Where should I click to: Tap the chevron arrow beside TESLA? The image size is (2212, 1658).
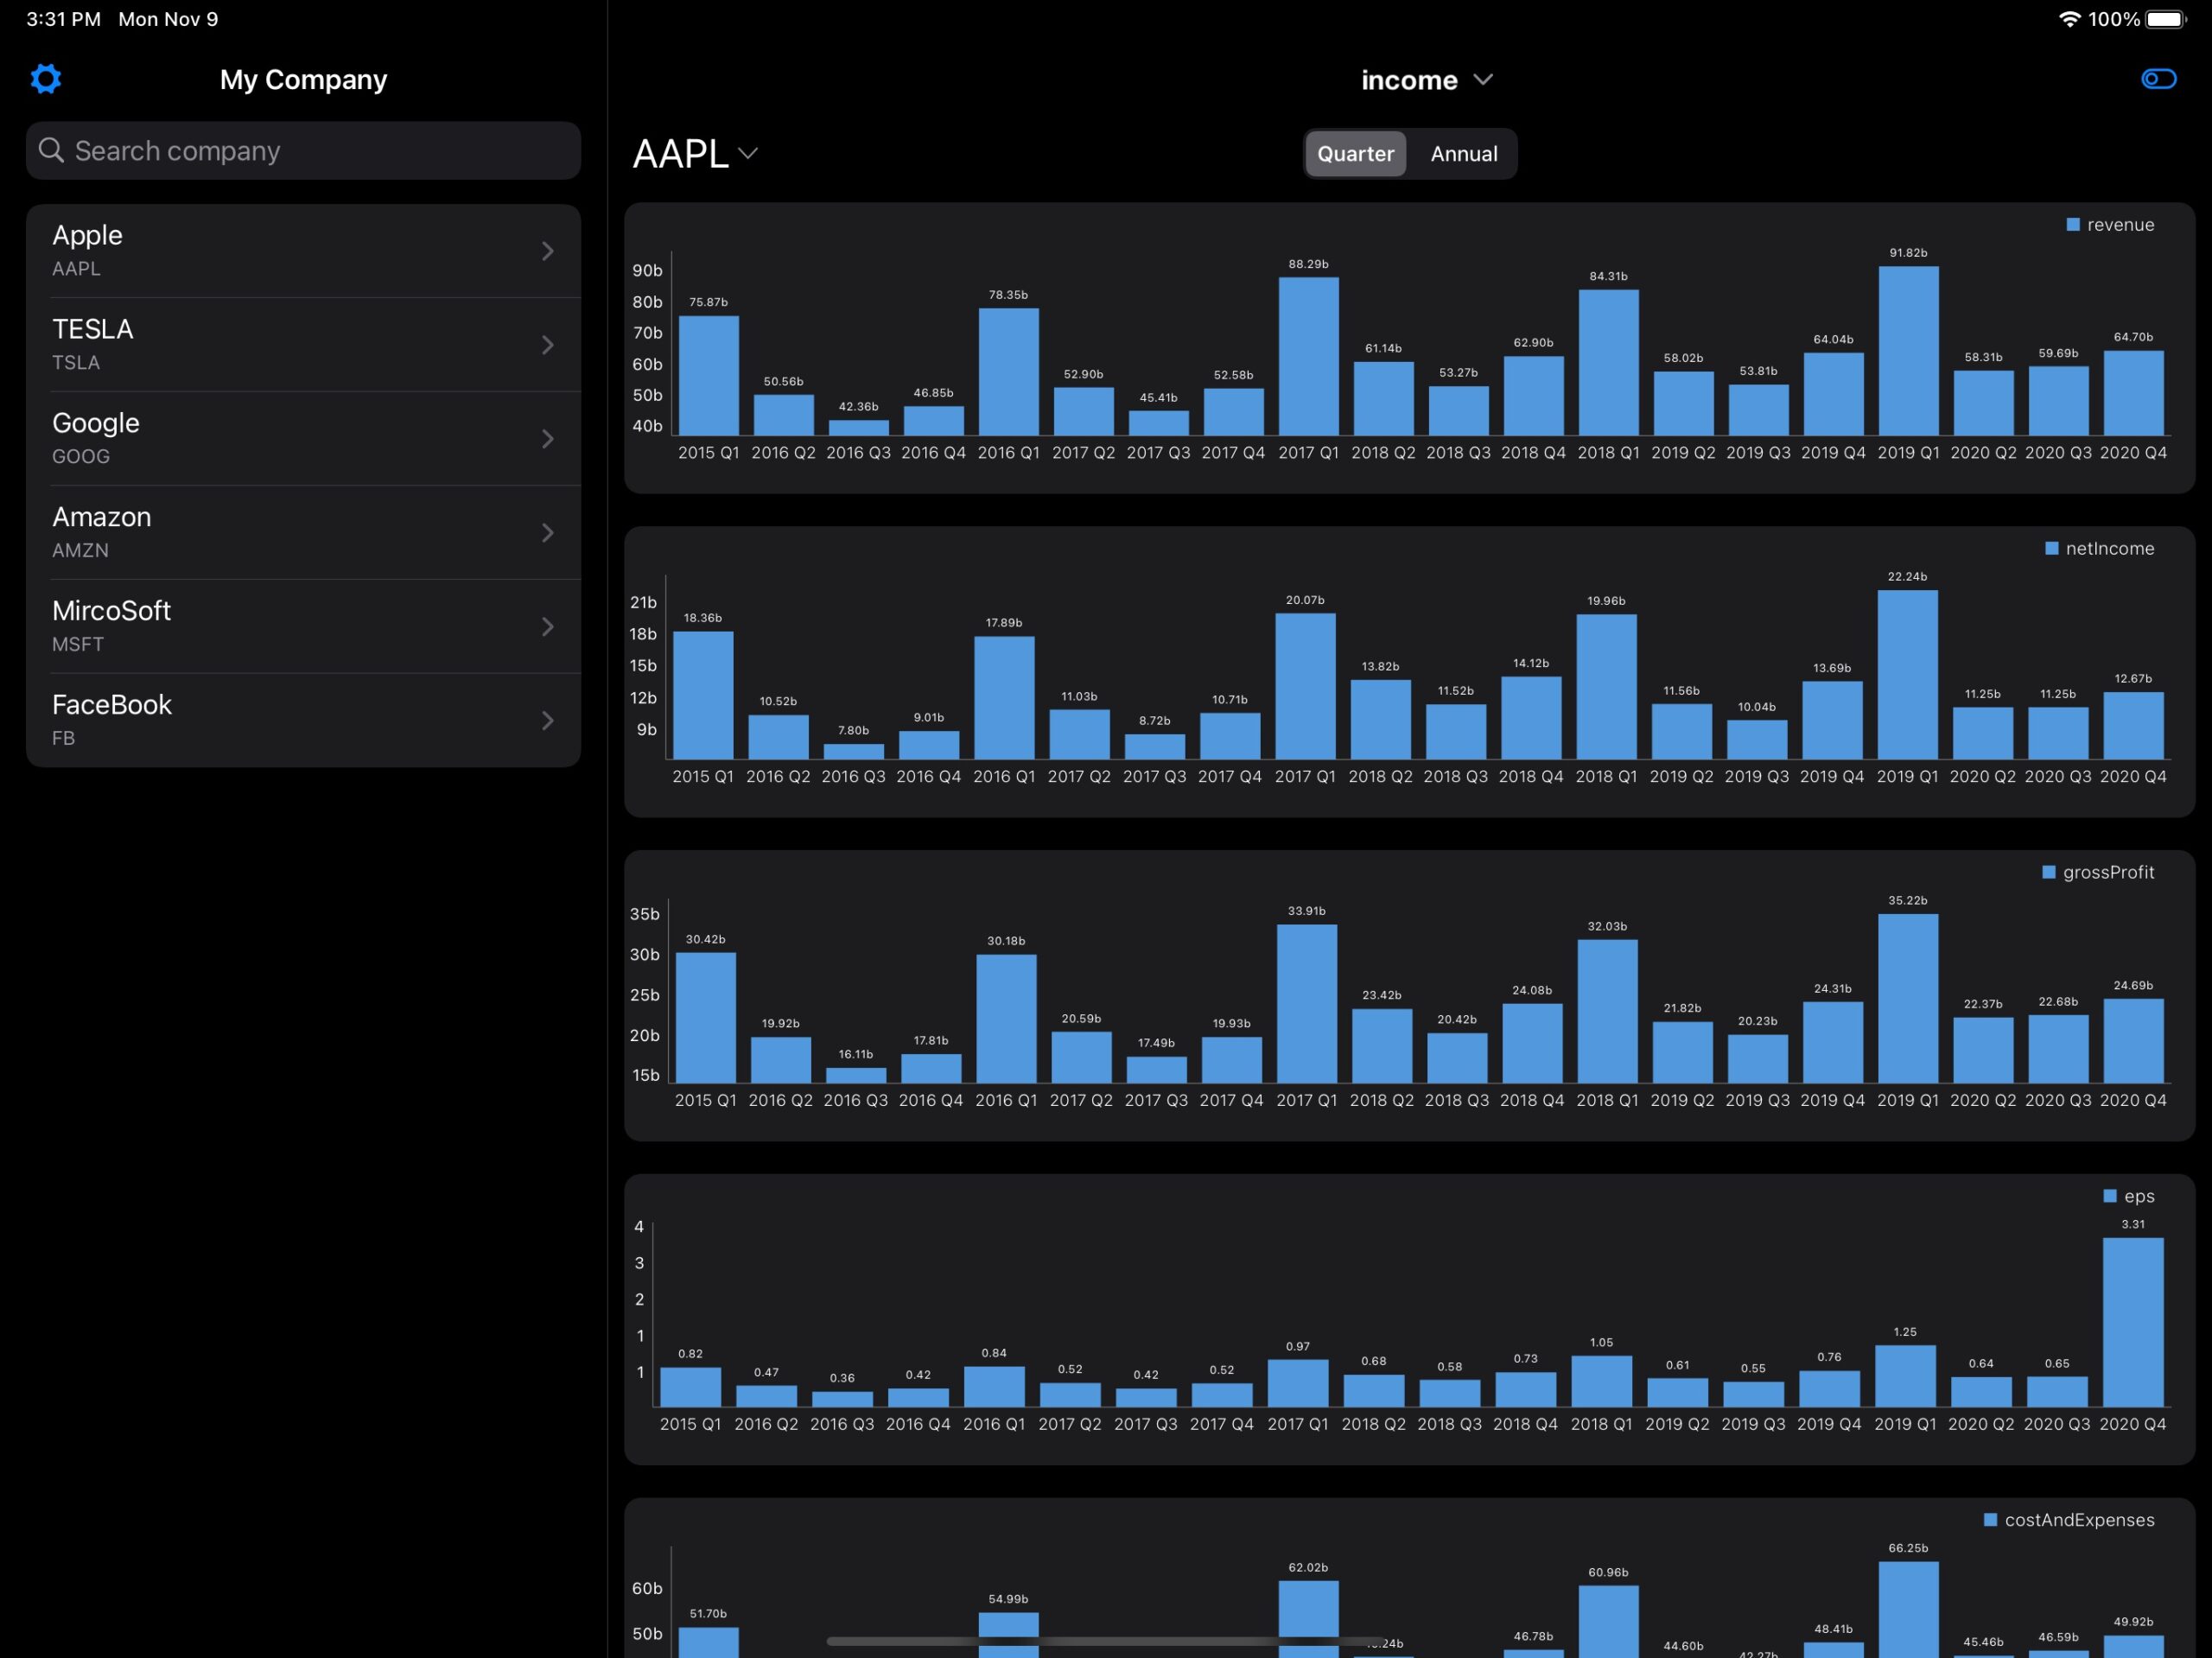pos(548,345)
